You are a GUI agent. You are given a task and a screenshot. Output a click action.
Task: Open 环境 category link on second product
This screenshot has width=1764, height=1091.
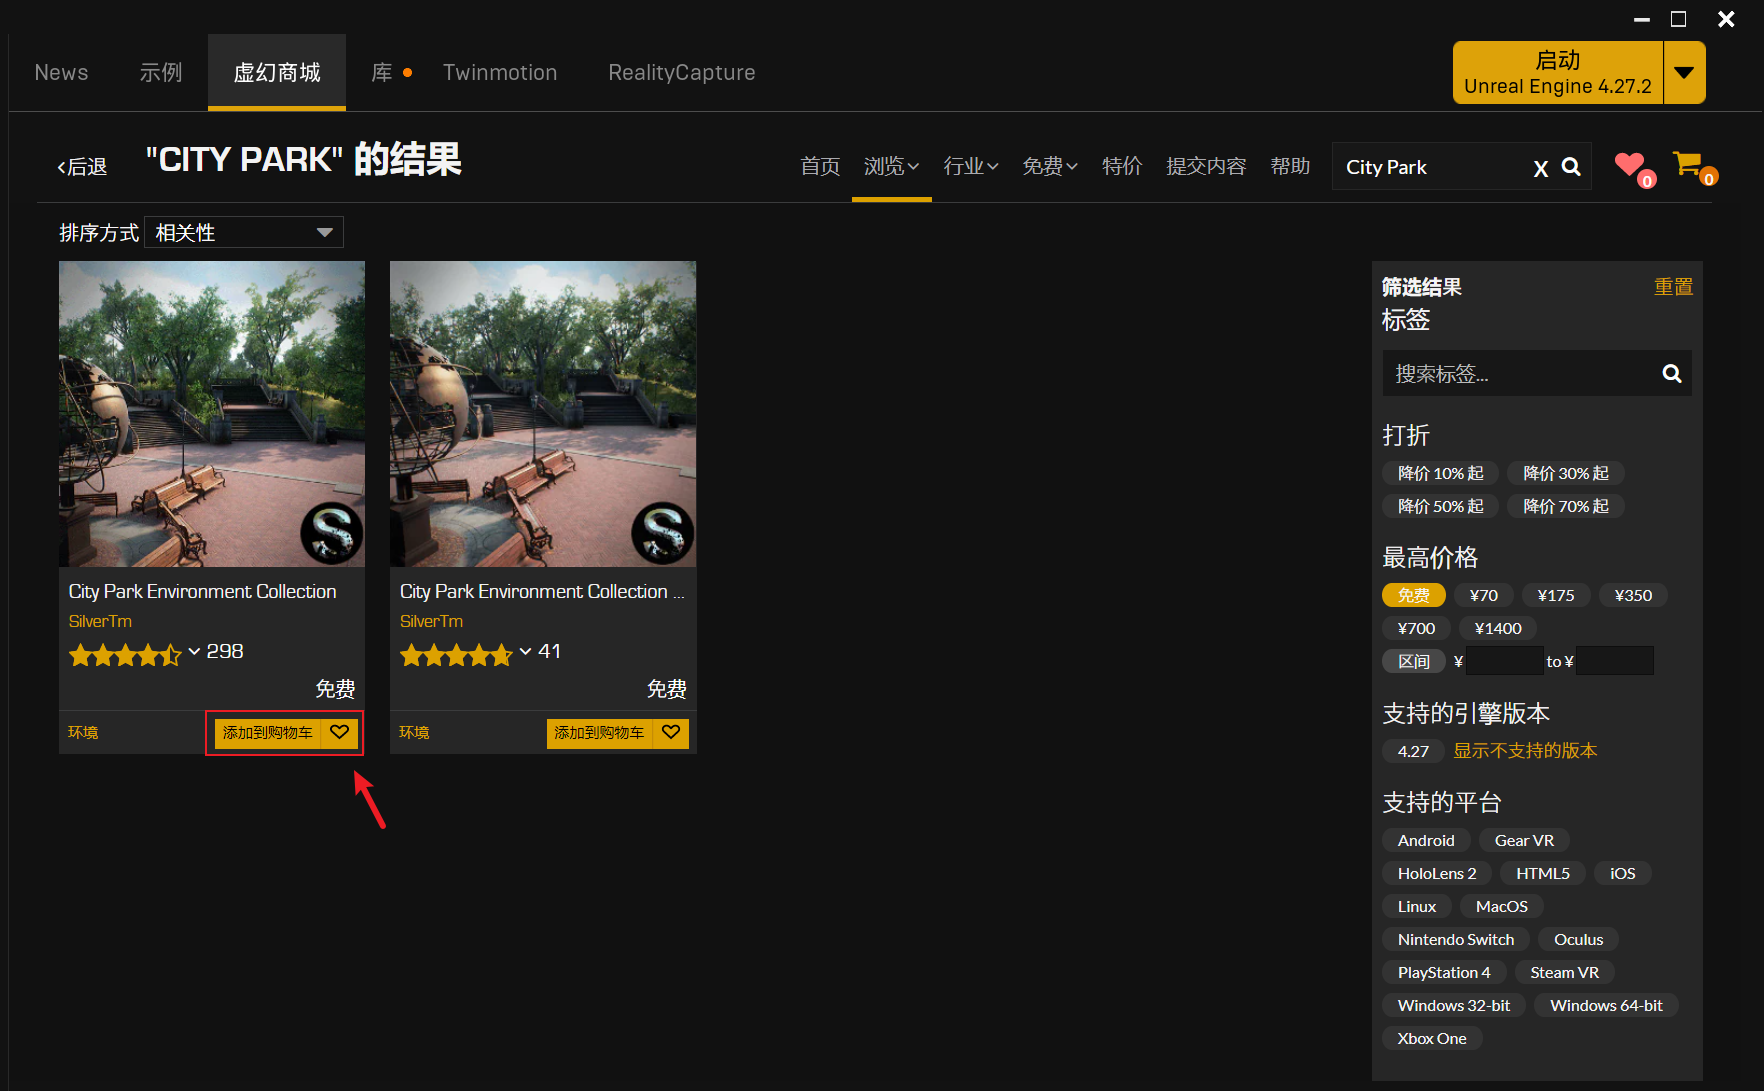[x=414, y=732]
